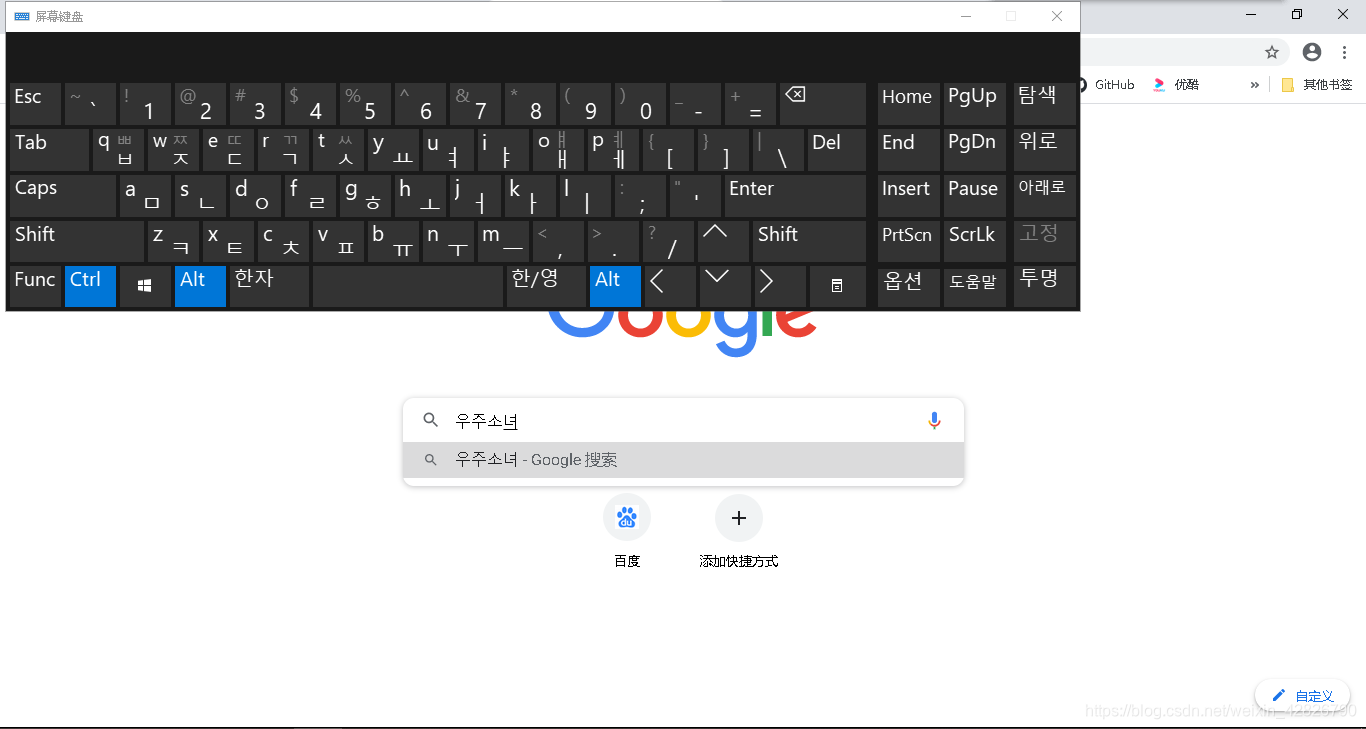
Task: Click the Pause key
Action: 974,196
